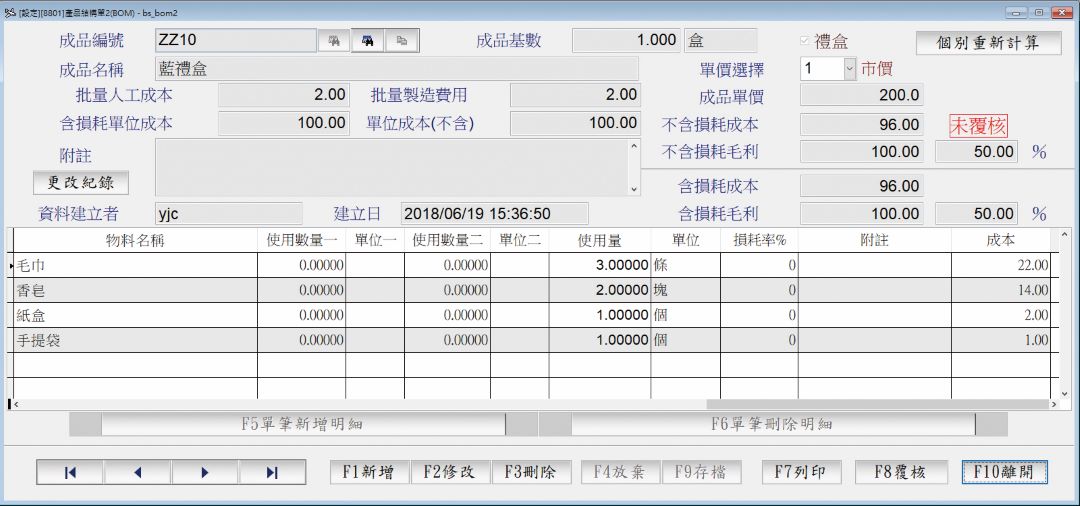This screenshot has height=506, width=1080.
Task: Click the 含損耗成本 field 96.00
Action: pyautogui.click(x=862, y=186)
